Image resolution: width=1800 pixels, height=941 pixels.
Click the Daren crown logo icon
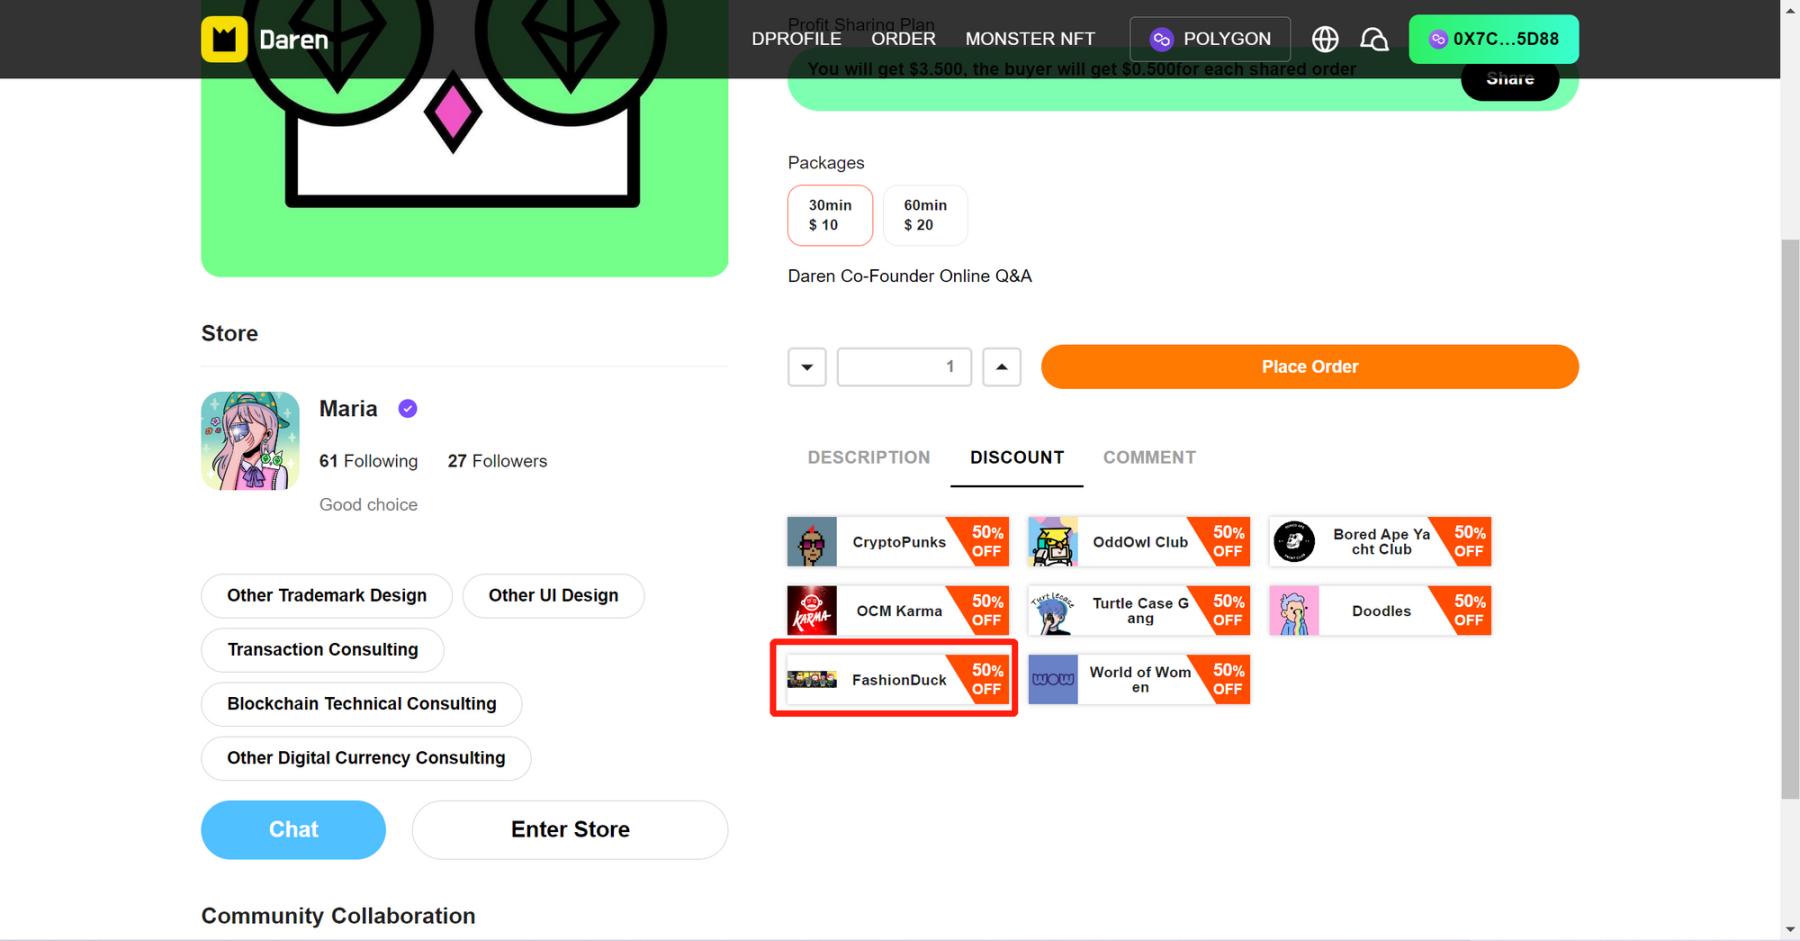point(224,39)
